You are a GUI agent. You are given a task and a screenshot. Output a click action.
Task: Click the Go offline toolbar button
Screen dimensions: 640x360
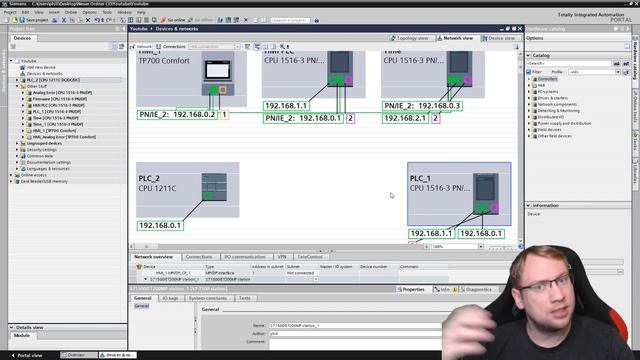tap(200, 20)
